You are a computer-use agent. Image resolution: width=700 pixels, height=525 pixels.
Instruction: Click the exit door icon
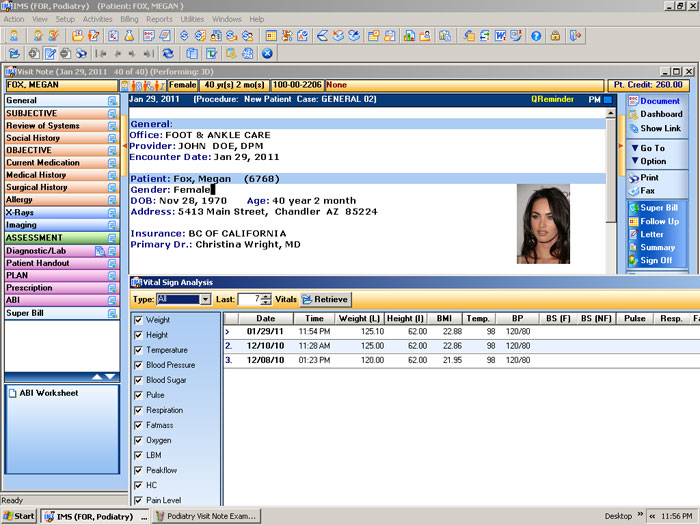pyautogui.click(x=575, y=36)
